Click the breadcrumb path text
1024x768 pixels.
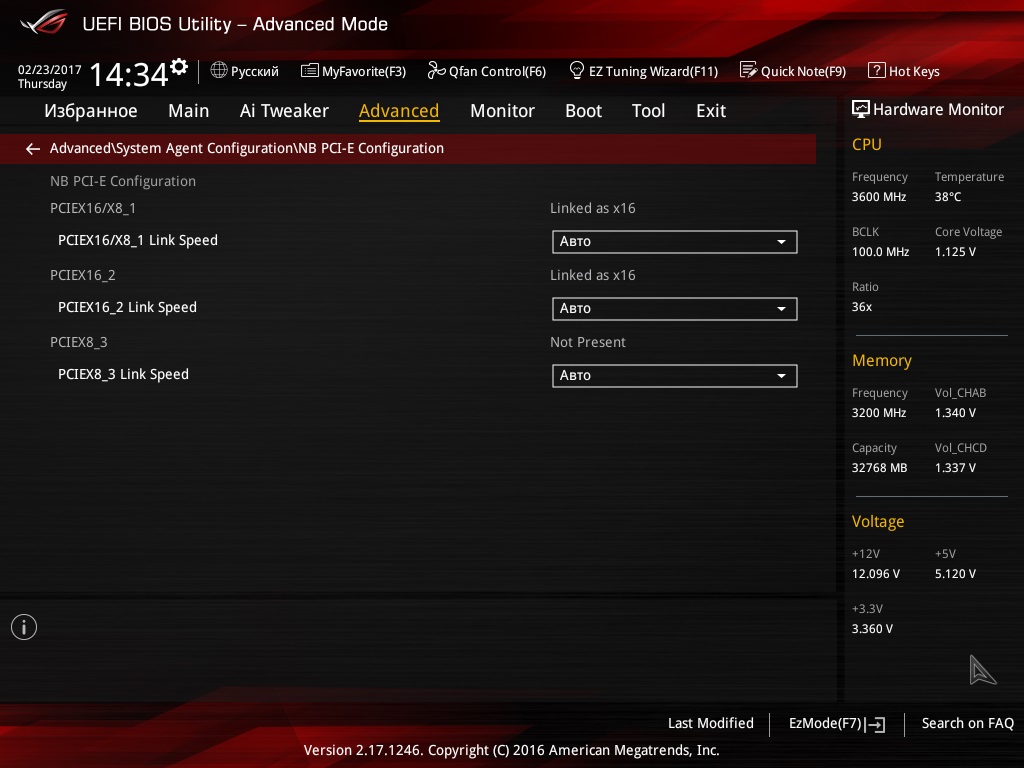pyautogui.click(x=247, y=148)
